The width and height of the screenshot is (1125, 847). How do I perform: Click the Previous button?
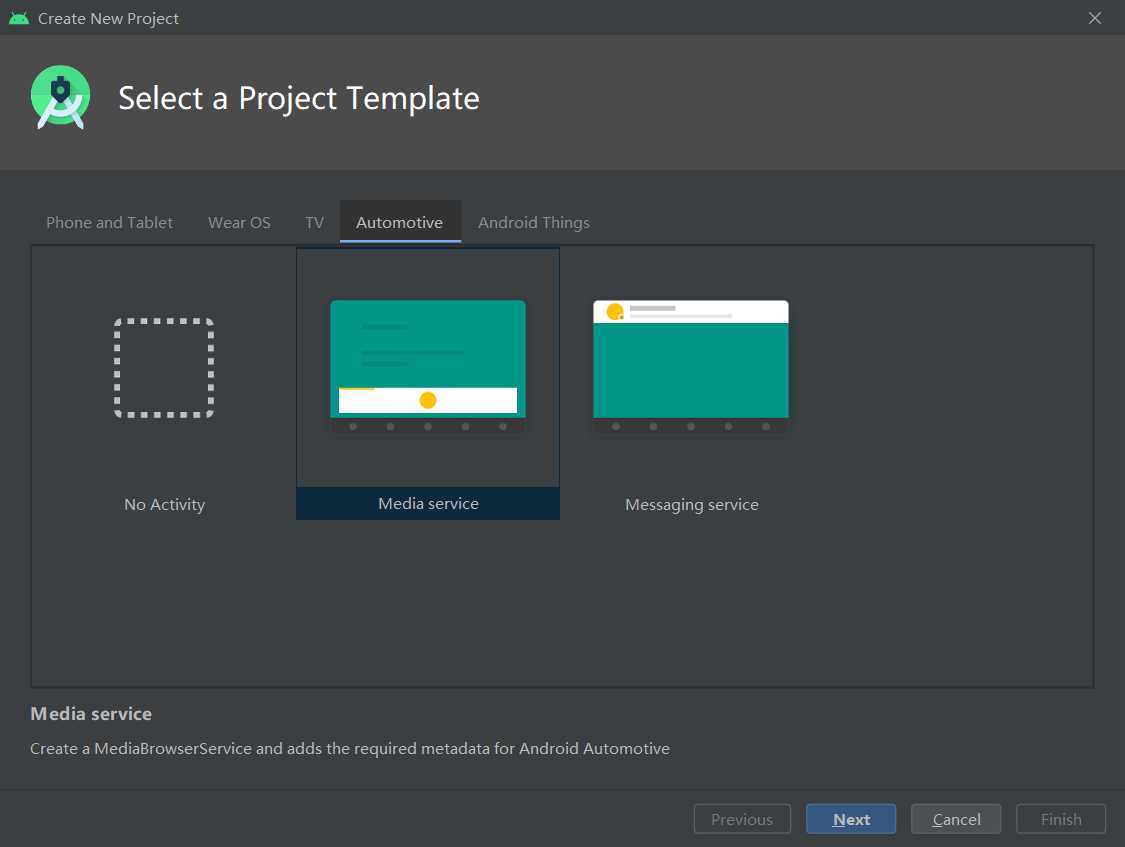[x=742, y=819]
